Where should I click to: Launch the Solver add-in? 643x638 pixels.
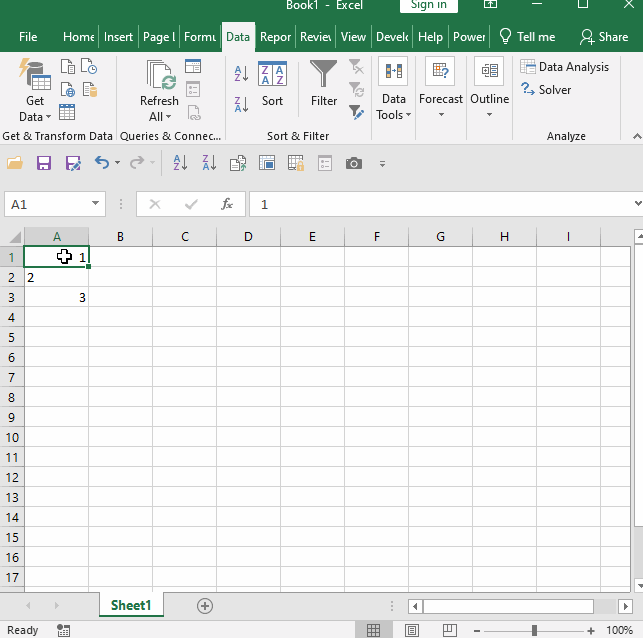tap(546, 89)
